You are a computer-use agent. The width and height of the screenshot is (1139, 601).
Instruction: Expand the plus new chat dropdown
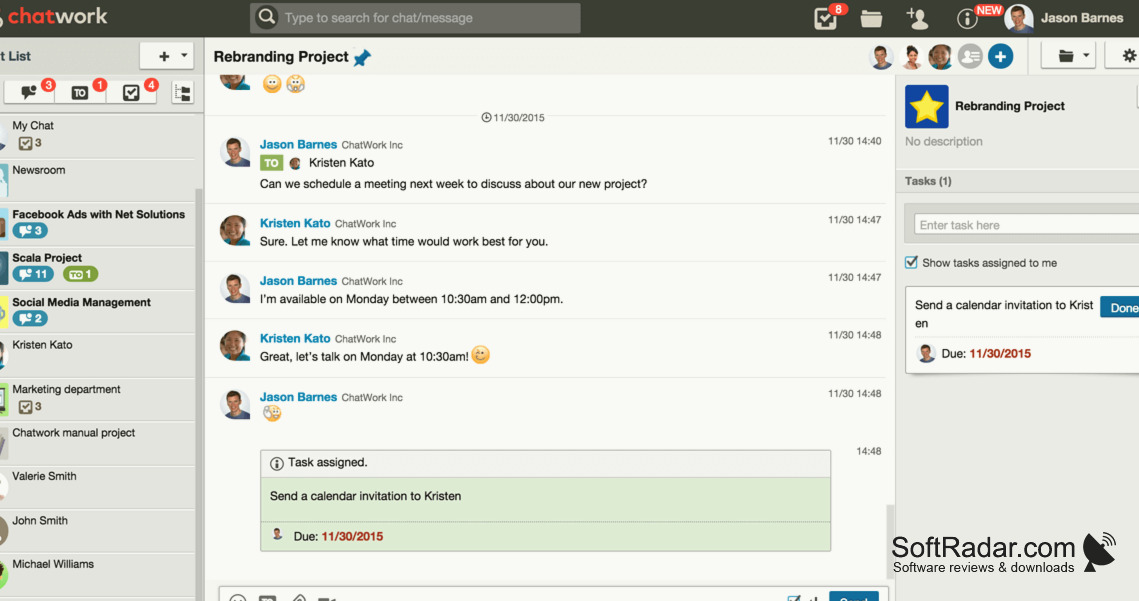(x=166, y=56)
